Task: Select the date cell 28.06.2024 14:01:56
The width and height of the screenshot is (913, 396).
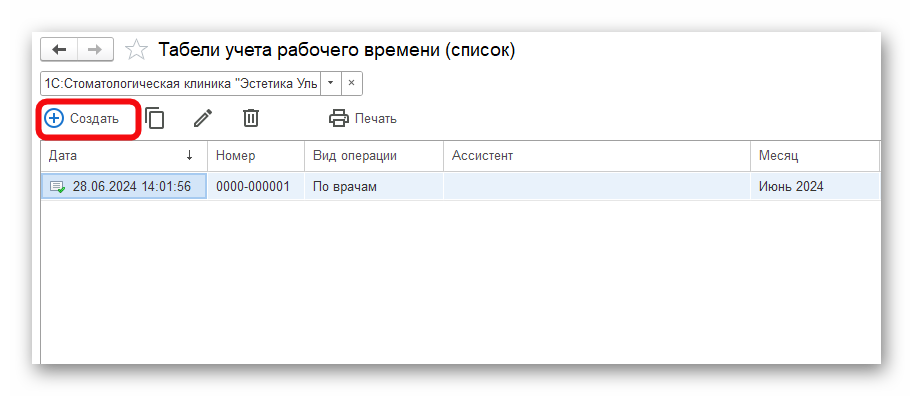Action: coord(124,186)
